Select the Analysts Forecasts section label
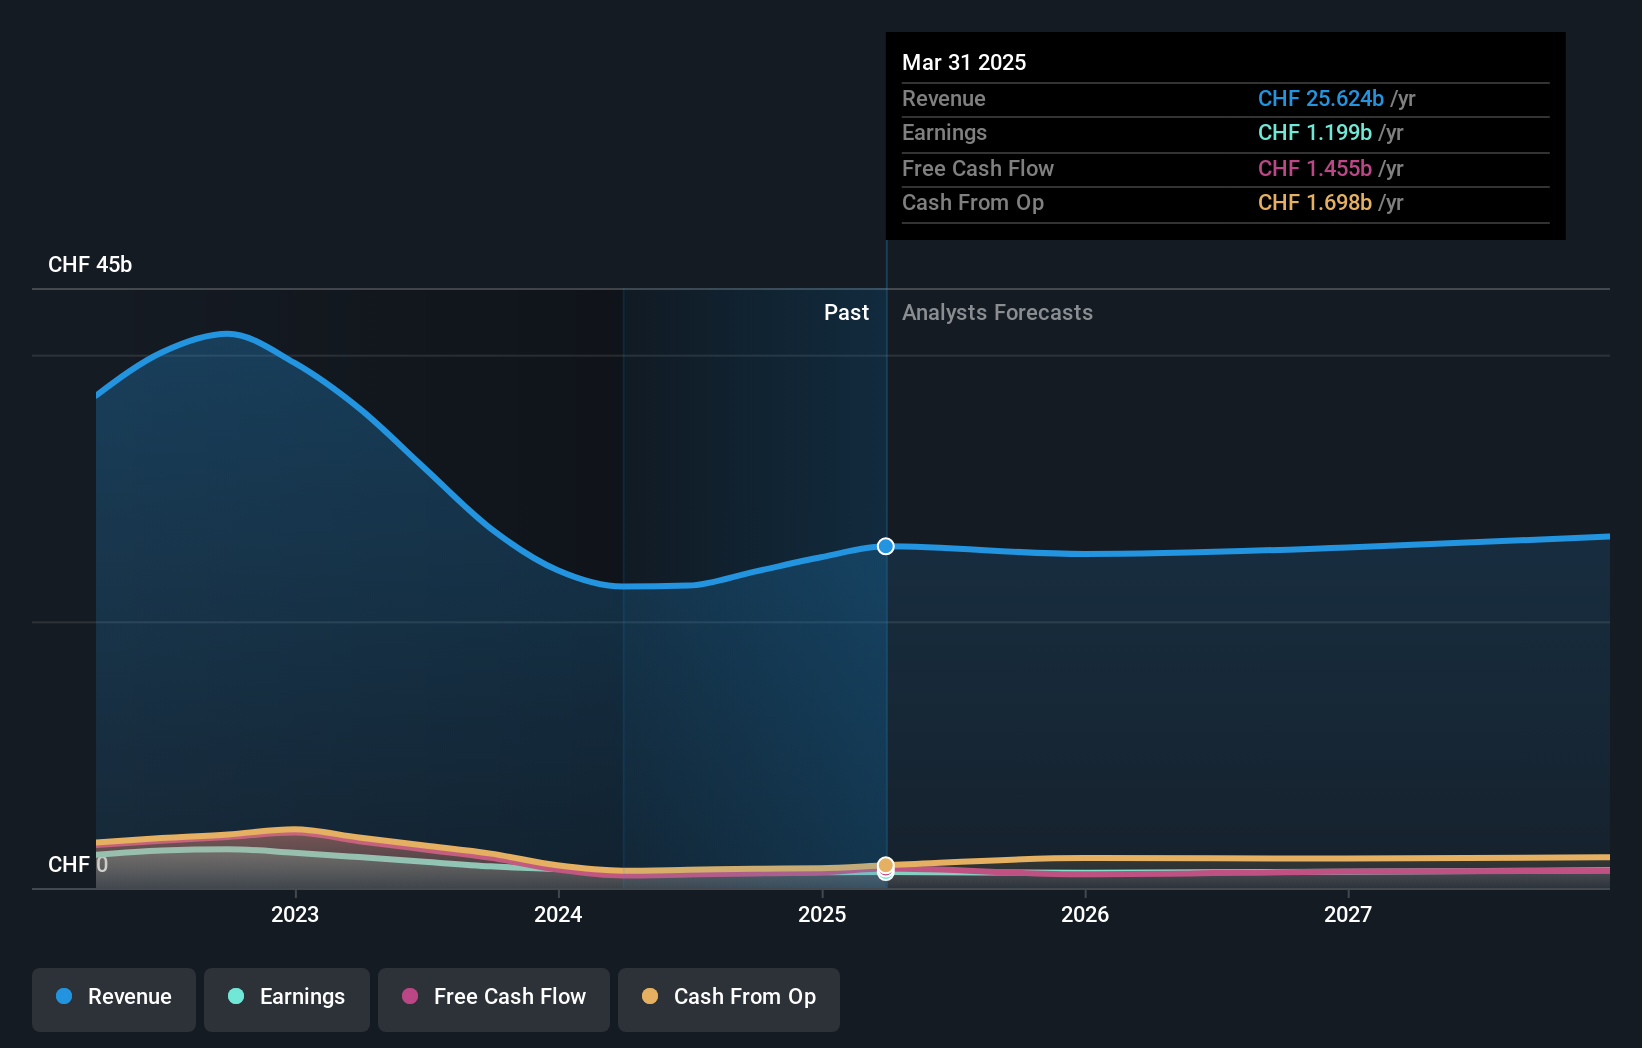The width and height of the screenshot is (1642, 1048). pyautogui.click(x=997, y=312)
